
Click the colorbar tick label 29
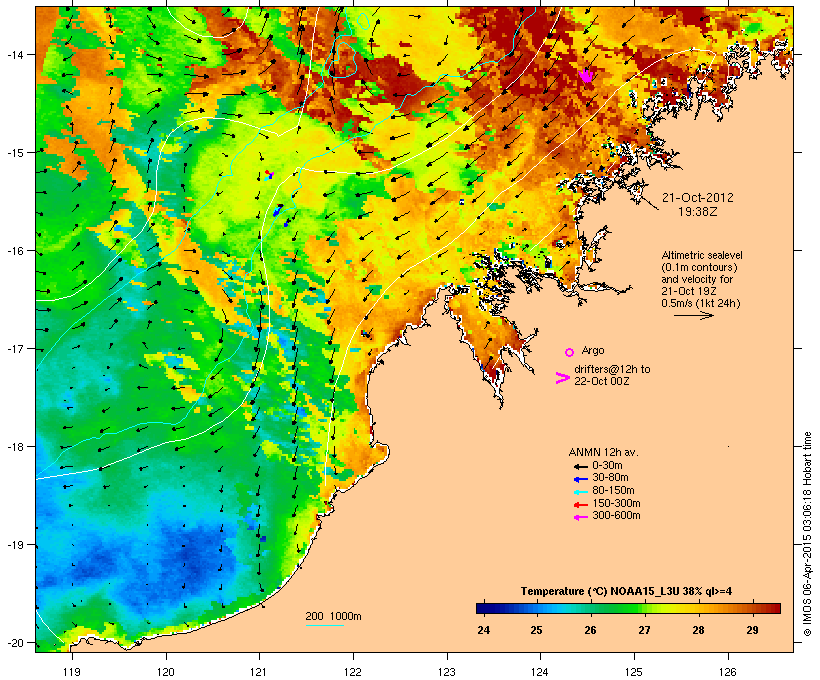pyautogui.click(x=752, y=630)
